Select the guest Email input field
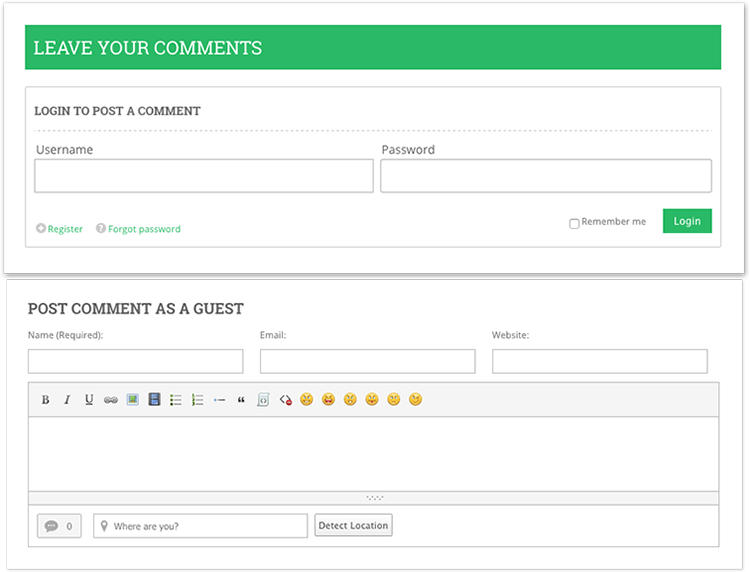This screenshot has width=750, height=572. click(x=367, y=361)
